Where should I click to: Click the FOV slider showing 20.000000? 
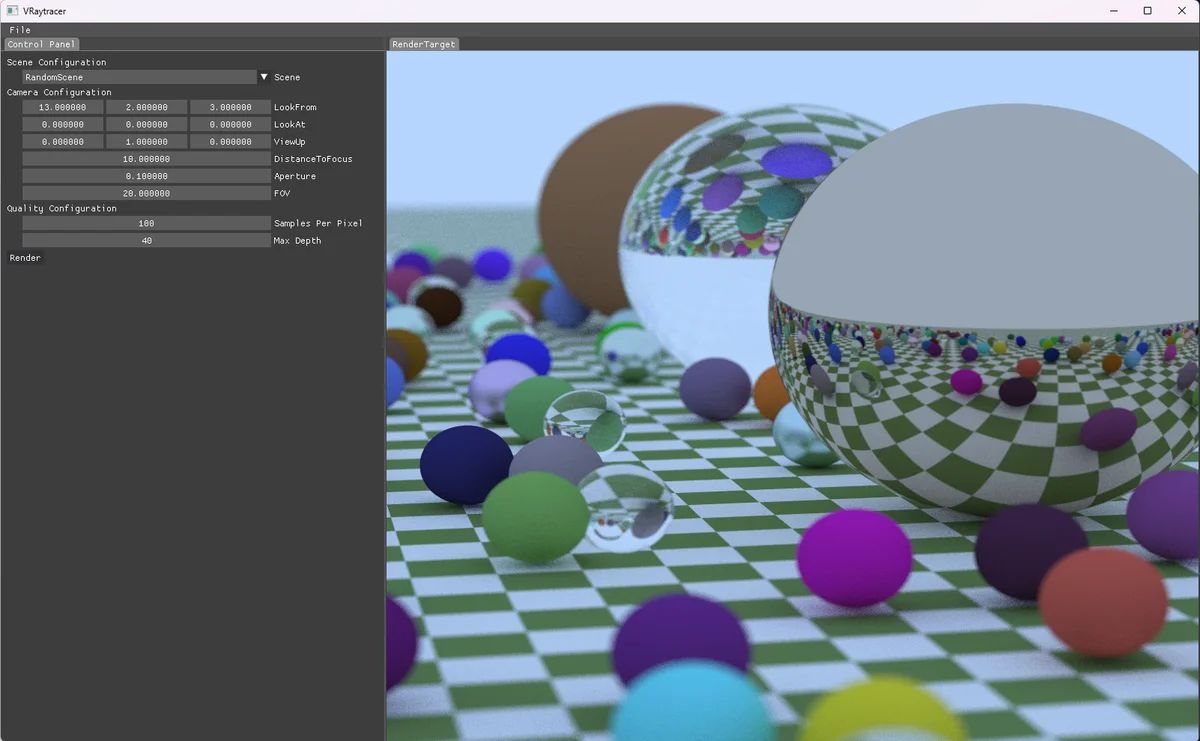146,193
